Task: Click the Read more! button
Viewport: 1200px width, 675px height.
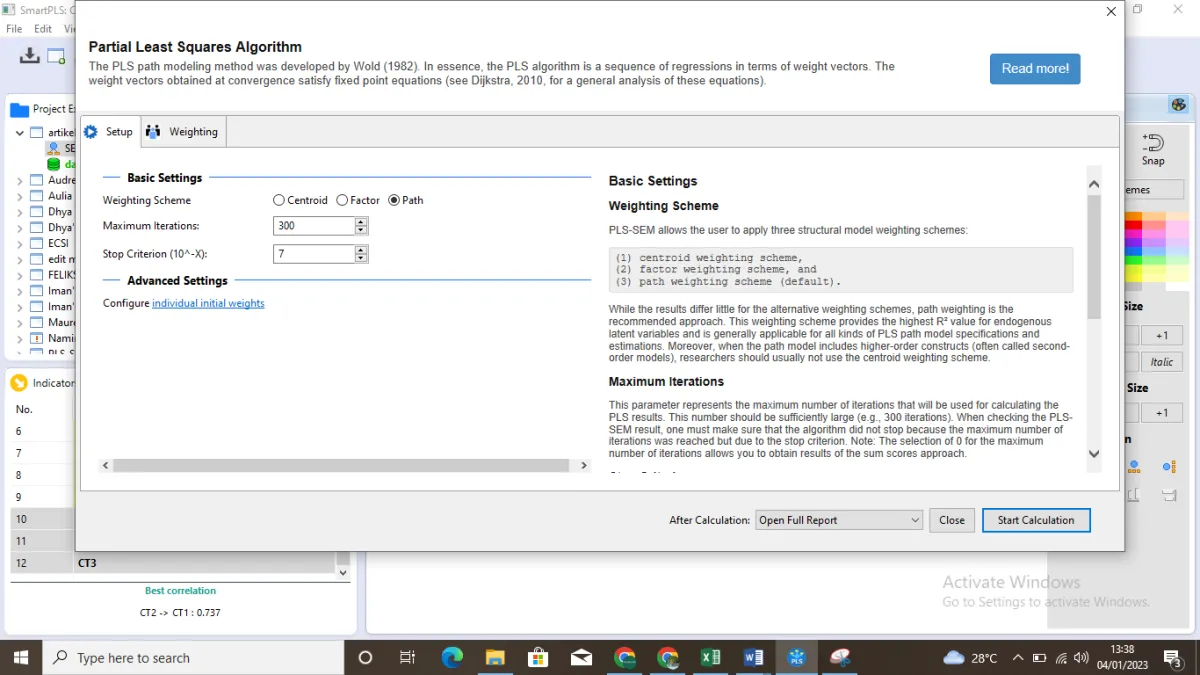Action: click(x=1035, y=68)
